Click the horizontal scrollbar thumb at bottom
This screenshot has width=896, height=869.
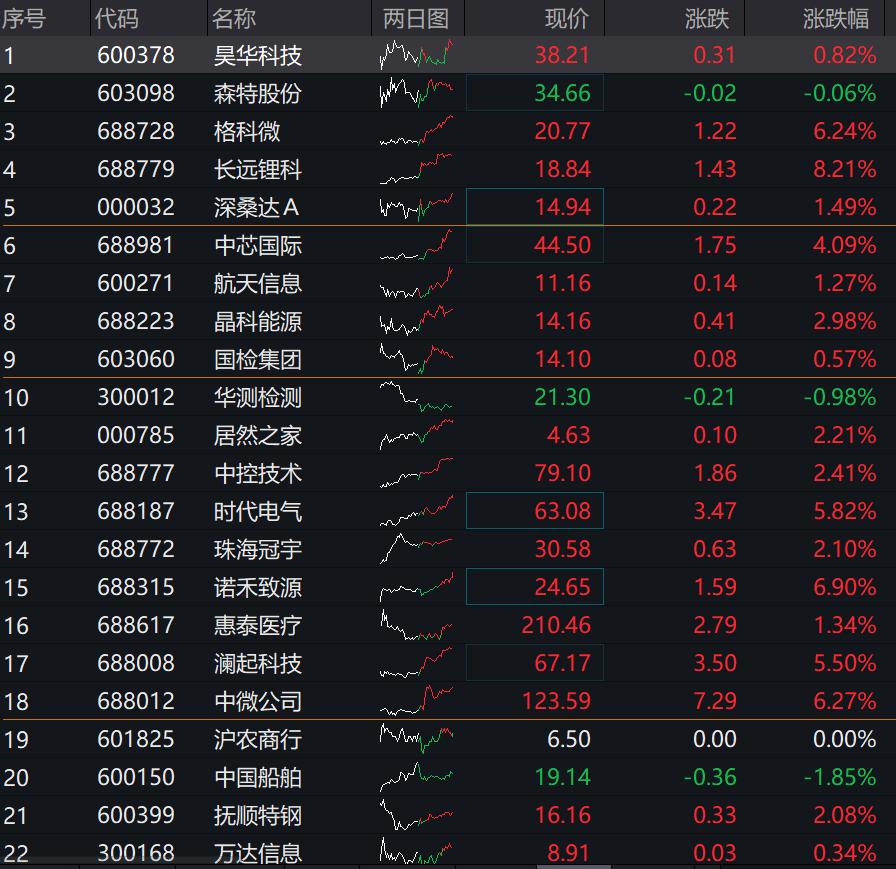click(574, 867)
